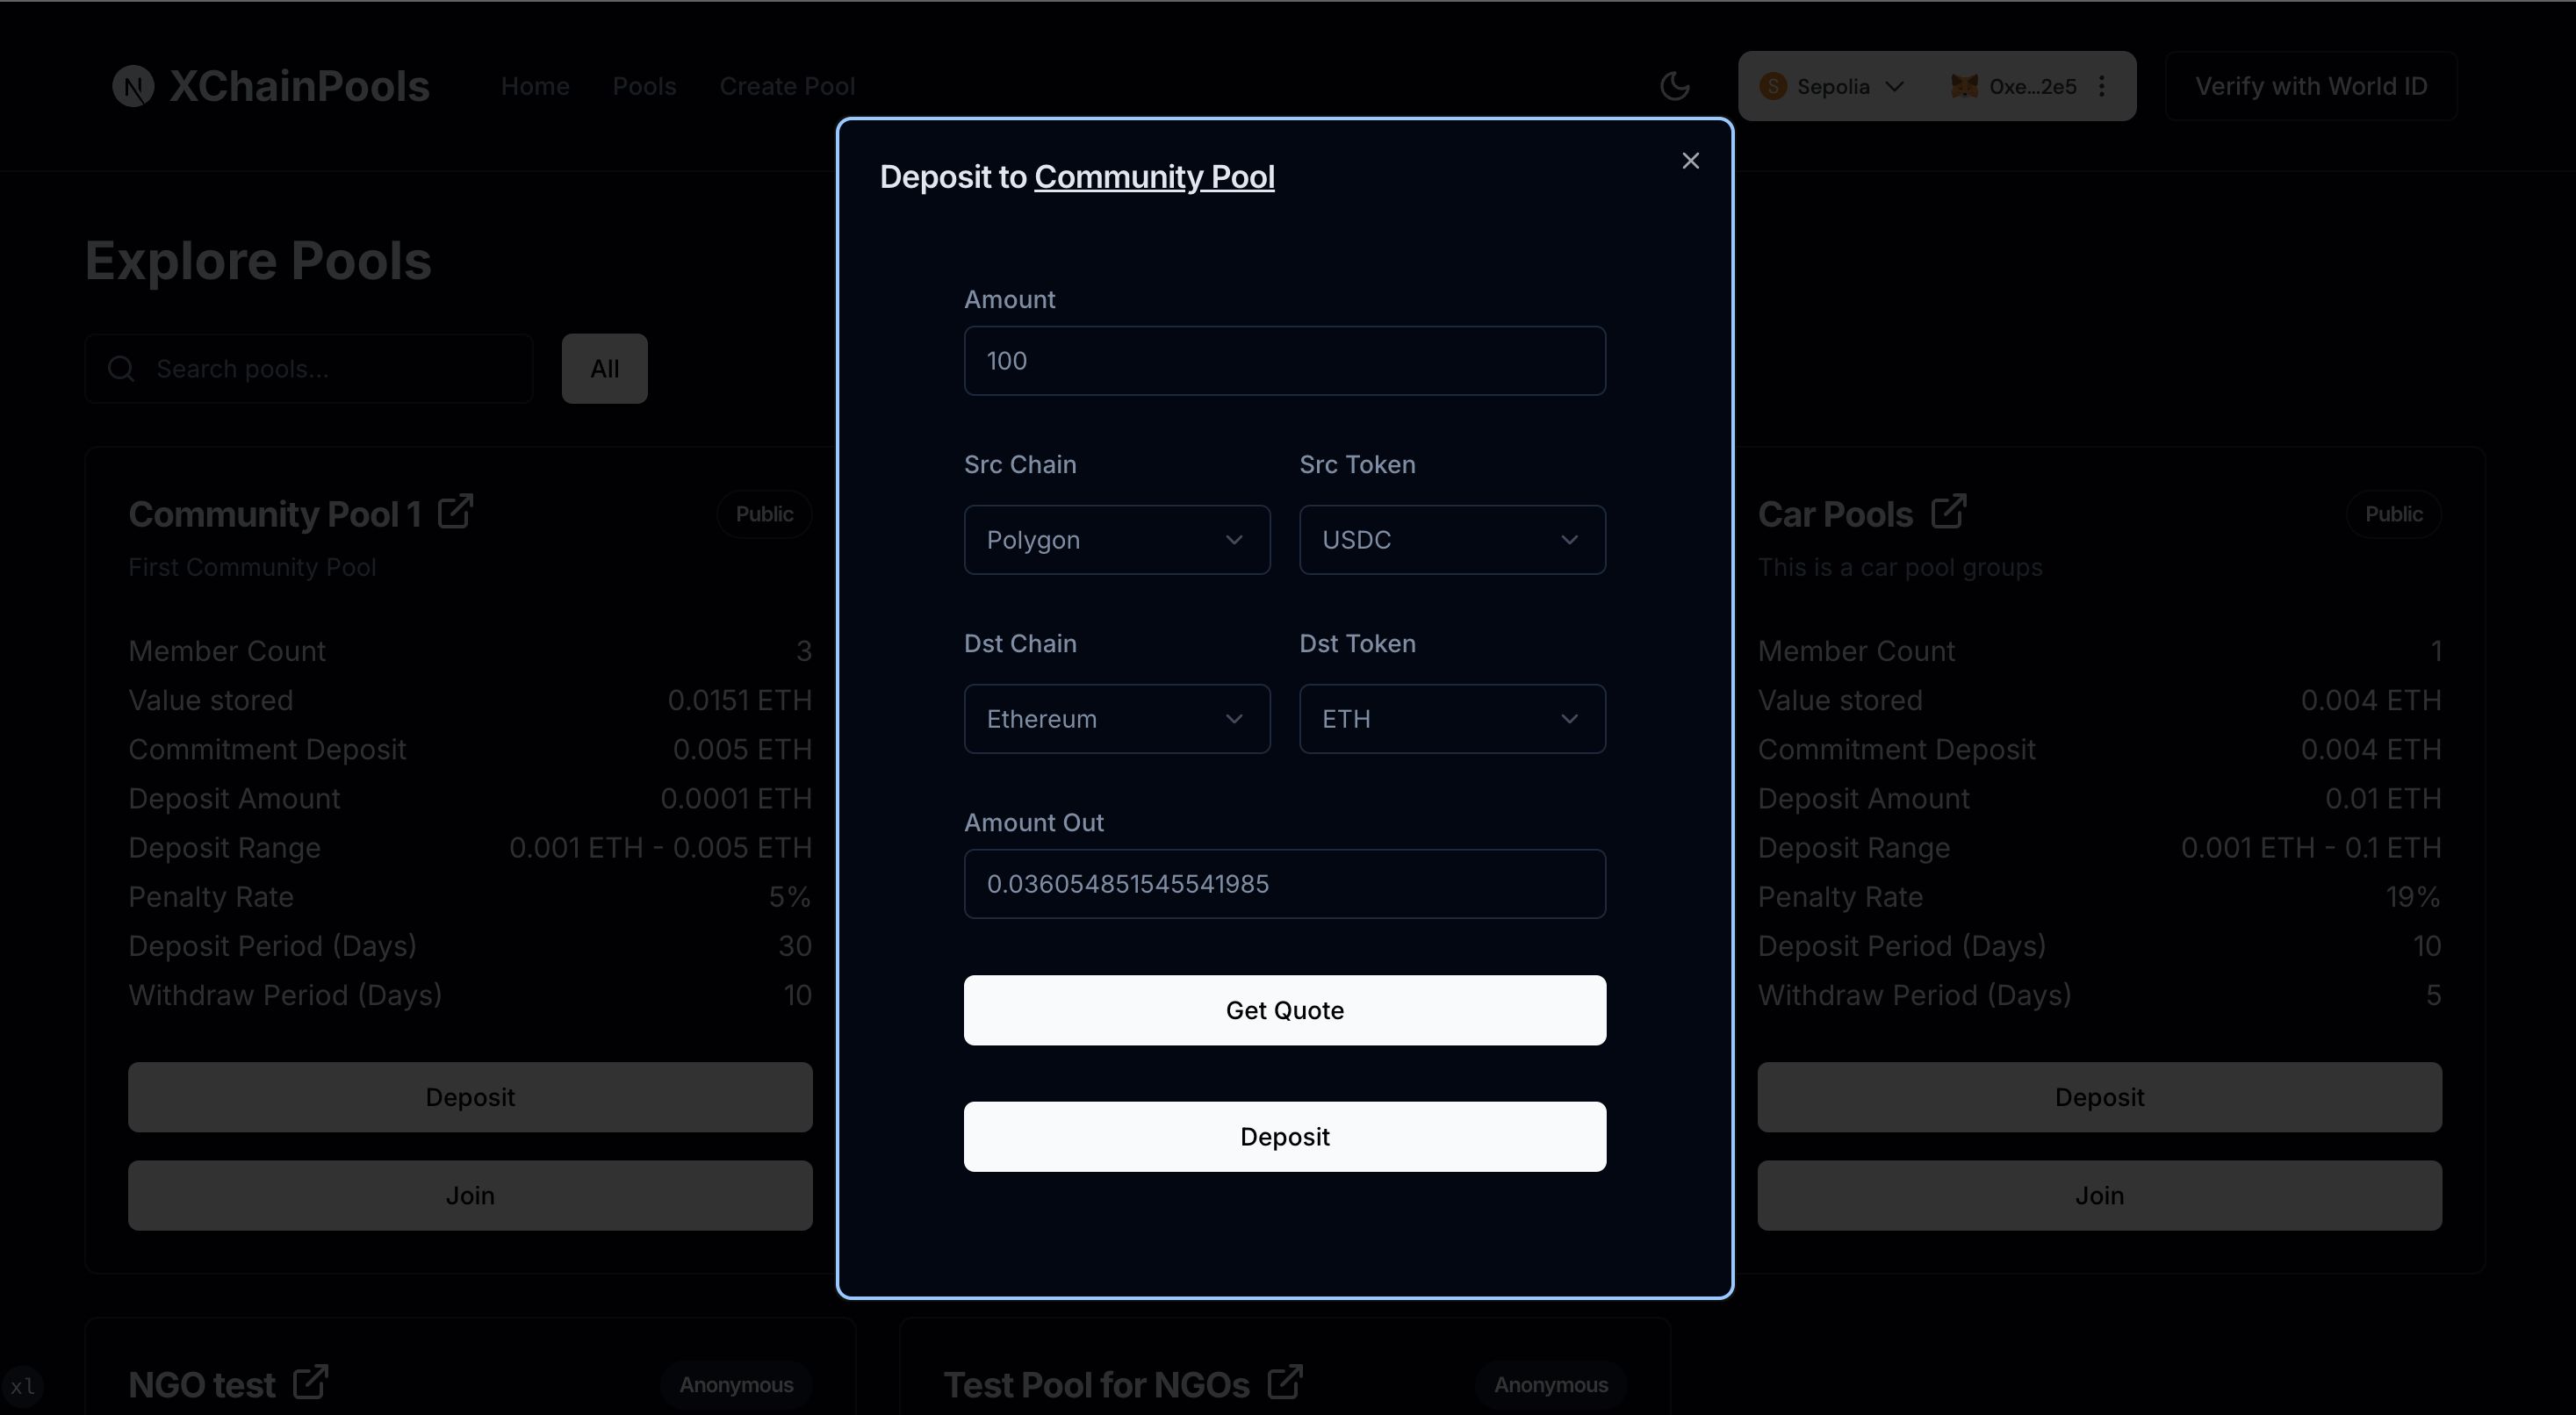Click the Verify with World ID link
Screen dimensions: 2576x1415
[x=2311, y=85]
